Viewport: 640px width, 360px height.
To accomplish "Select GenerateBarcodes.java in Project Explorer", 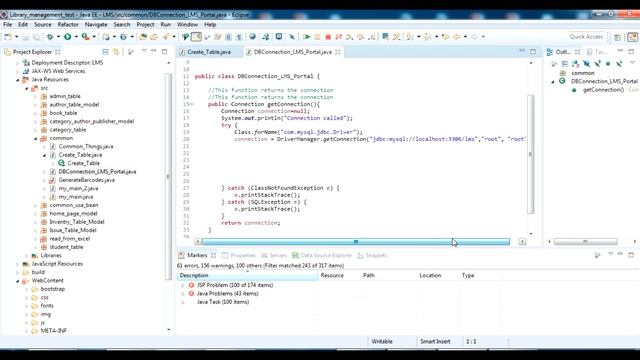I will [86, 180].
